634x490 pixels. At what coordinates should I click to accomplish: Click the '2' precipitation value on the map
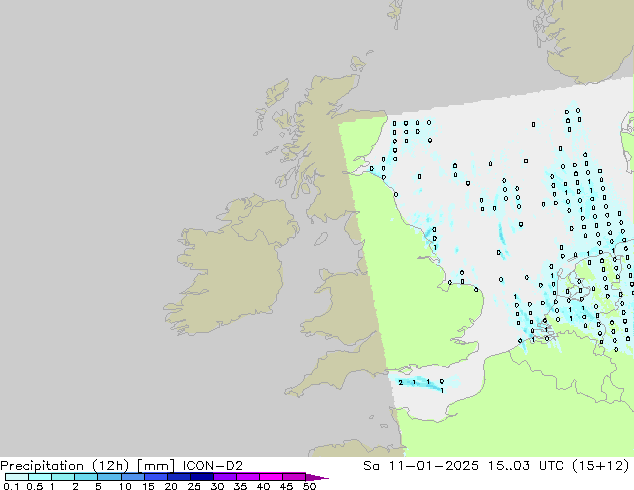tap(400, 382)
